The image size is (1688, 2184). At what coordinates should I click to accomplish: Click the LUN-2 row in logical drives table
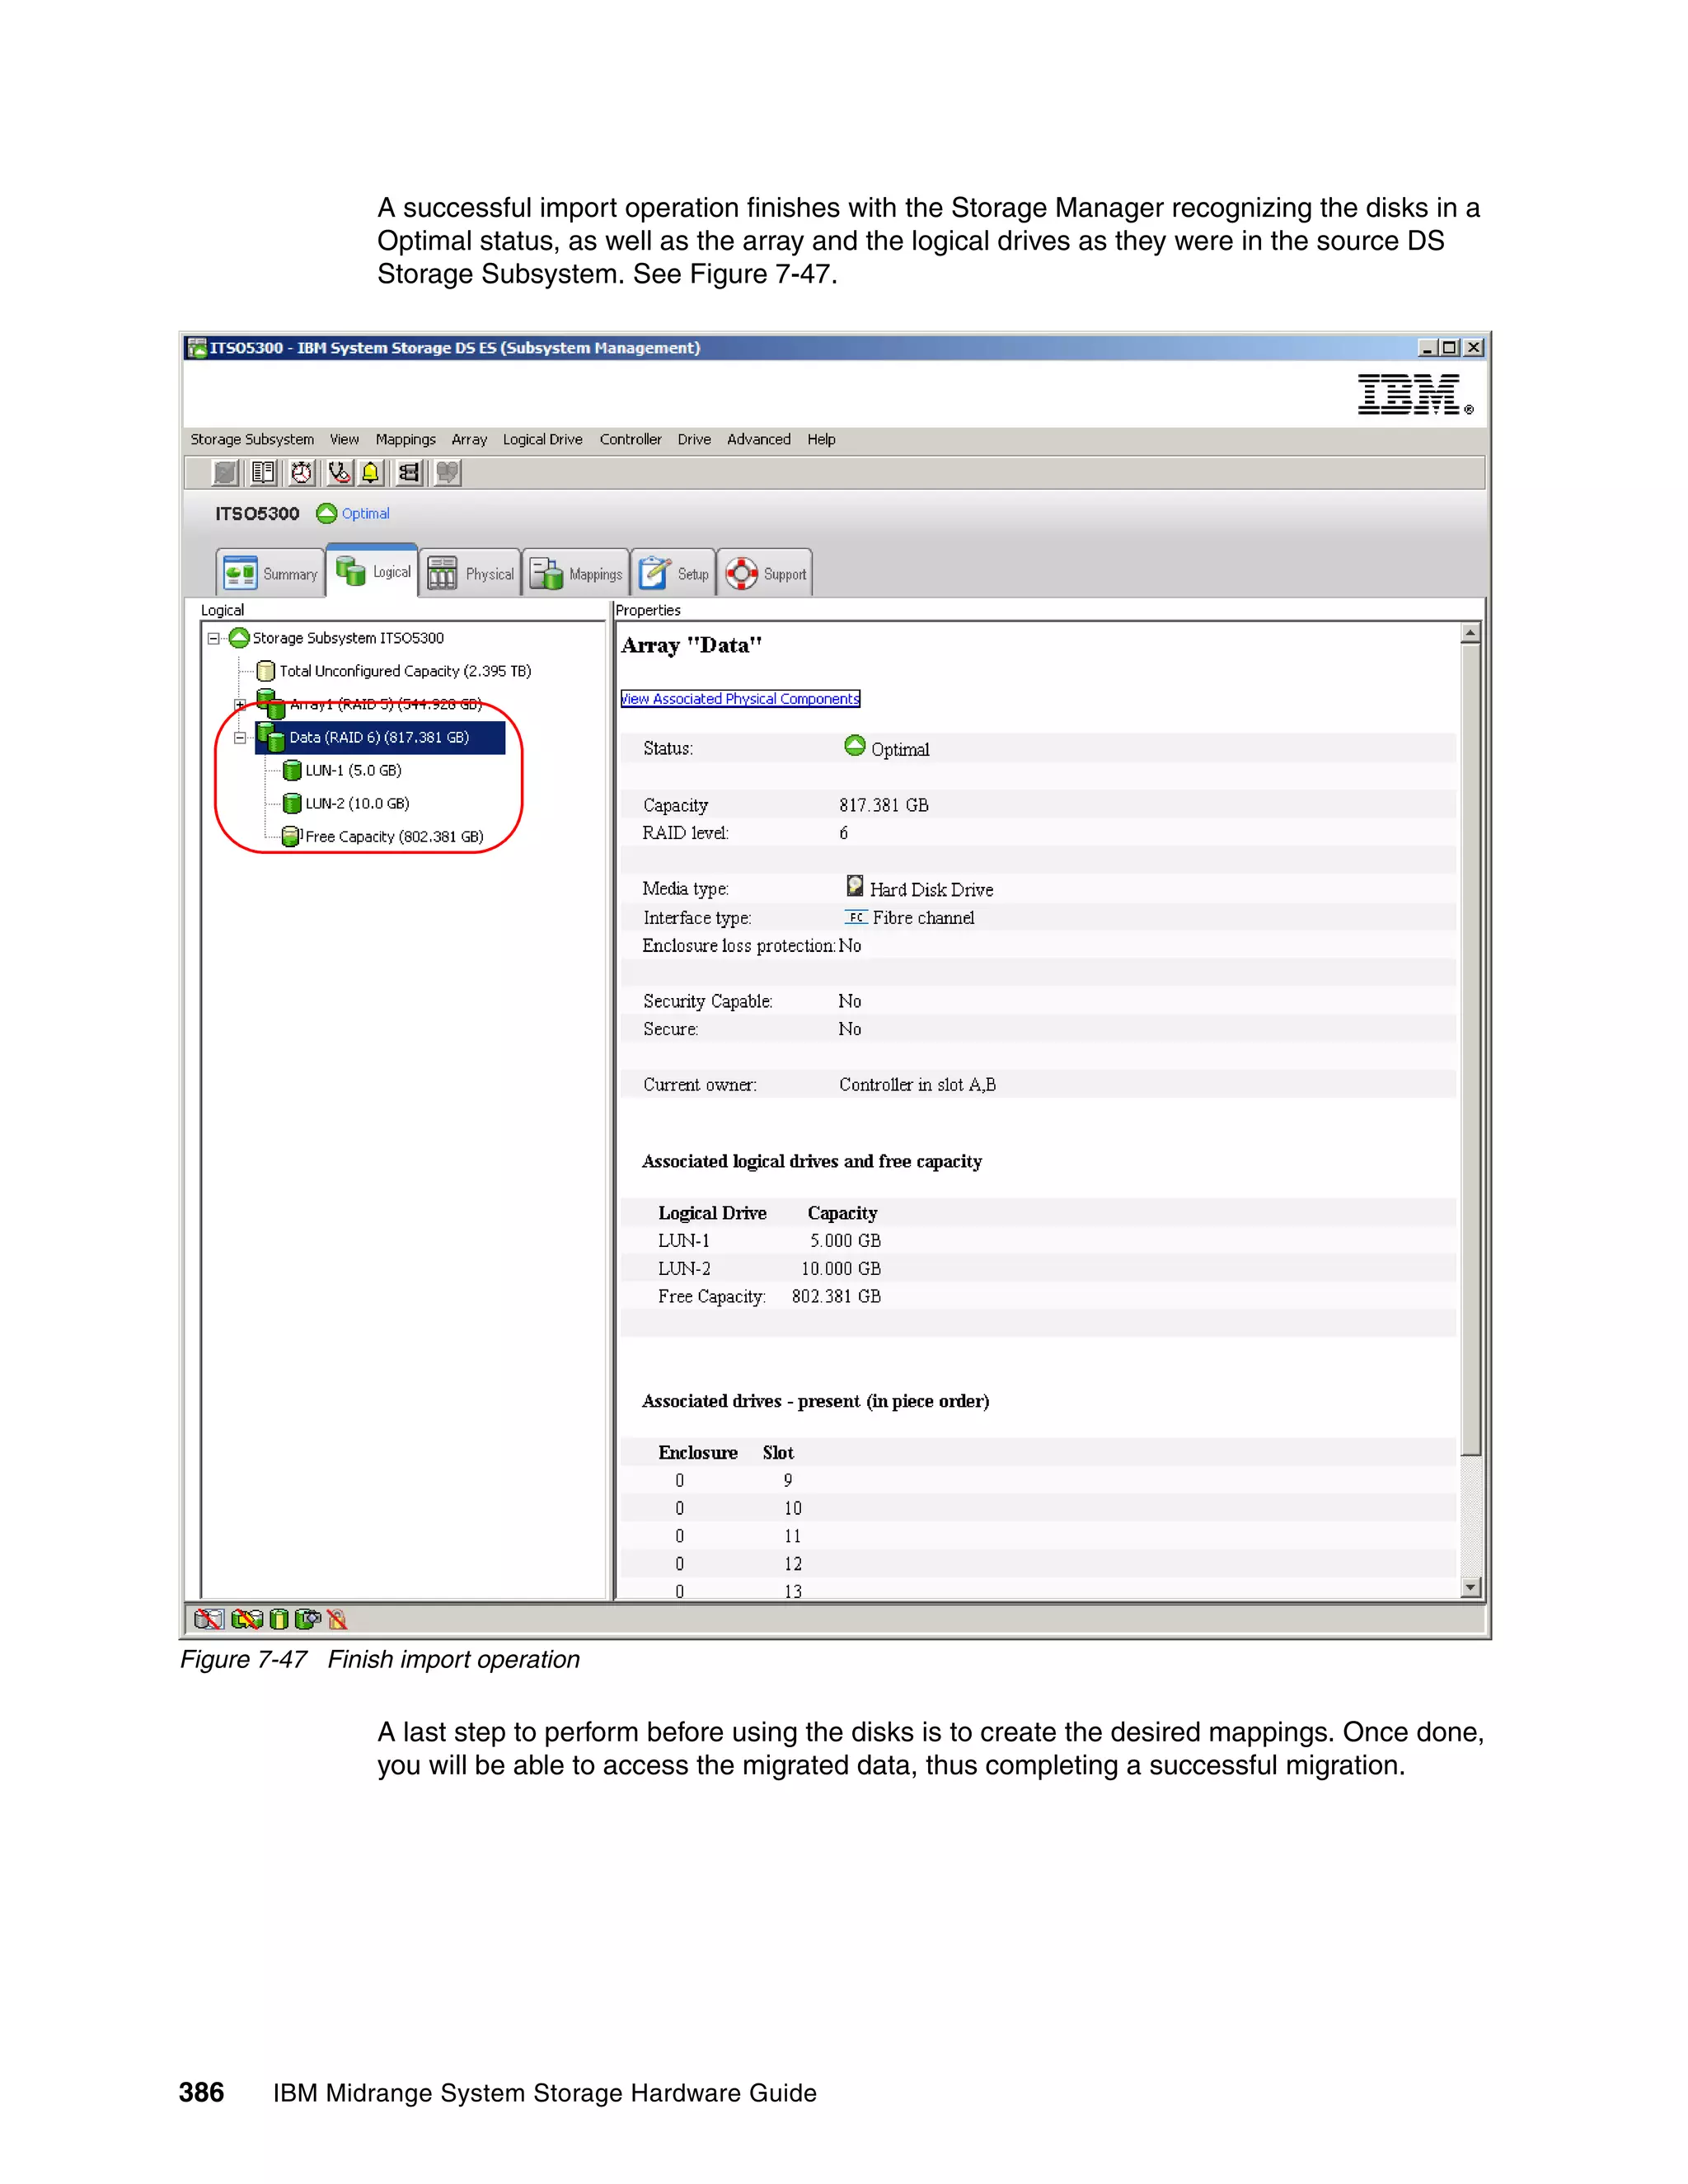[x=1037, y=1268]
